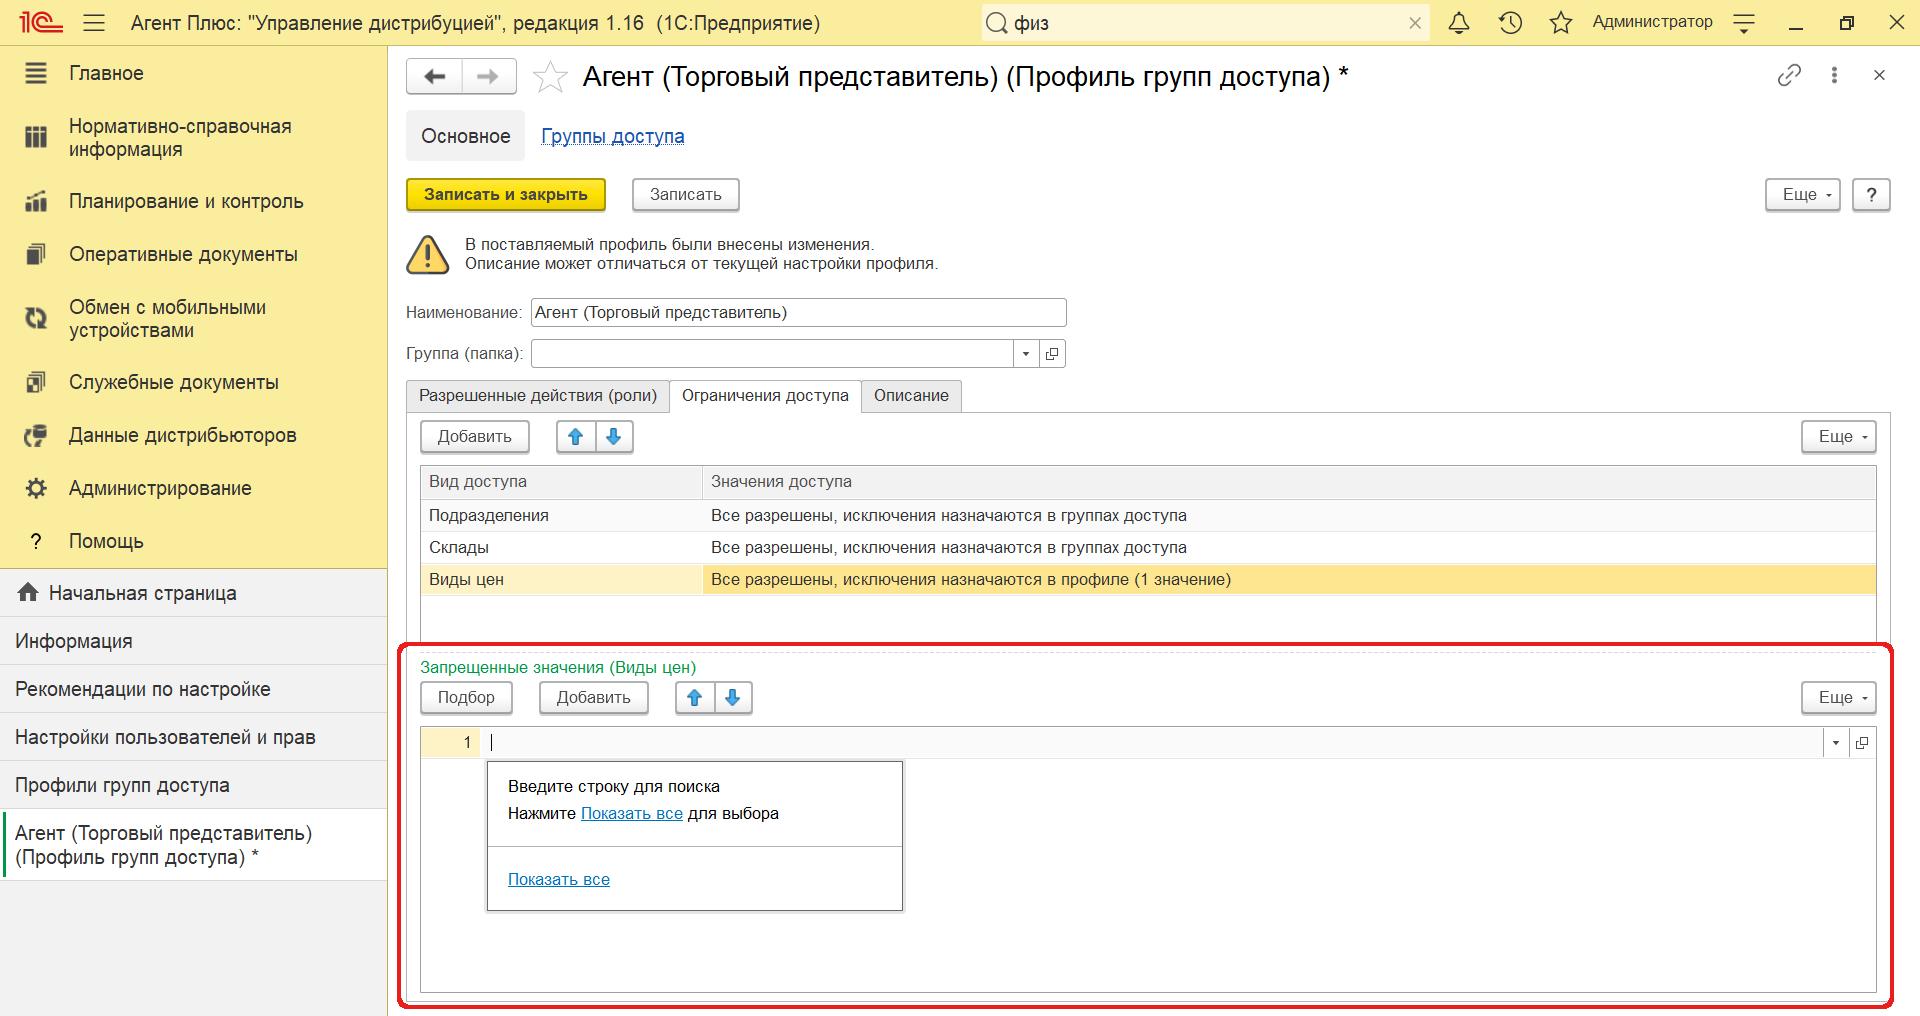
Task: Click bottom Показать все link
Action: coord(559,880)
